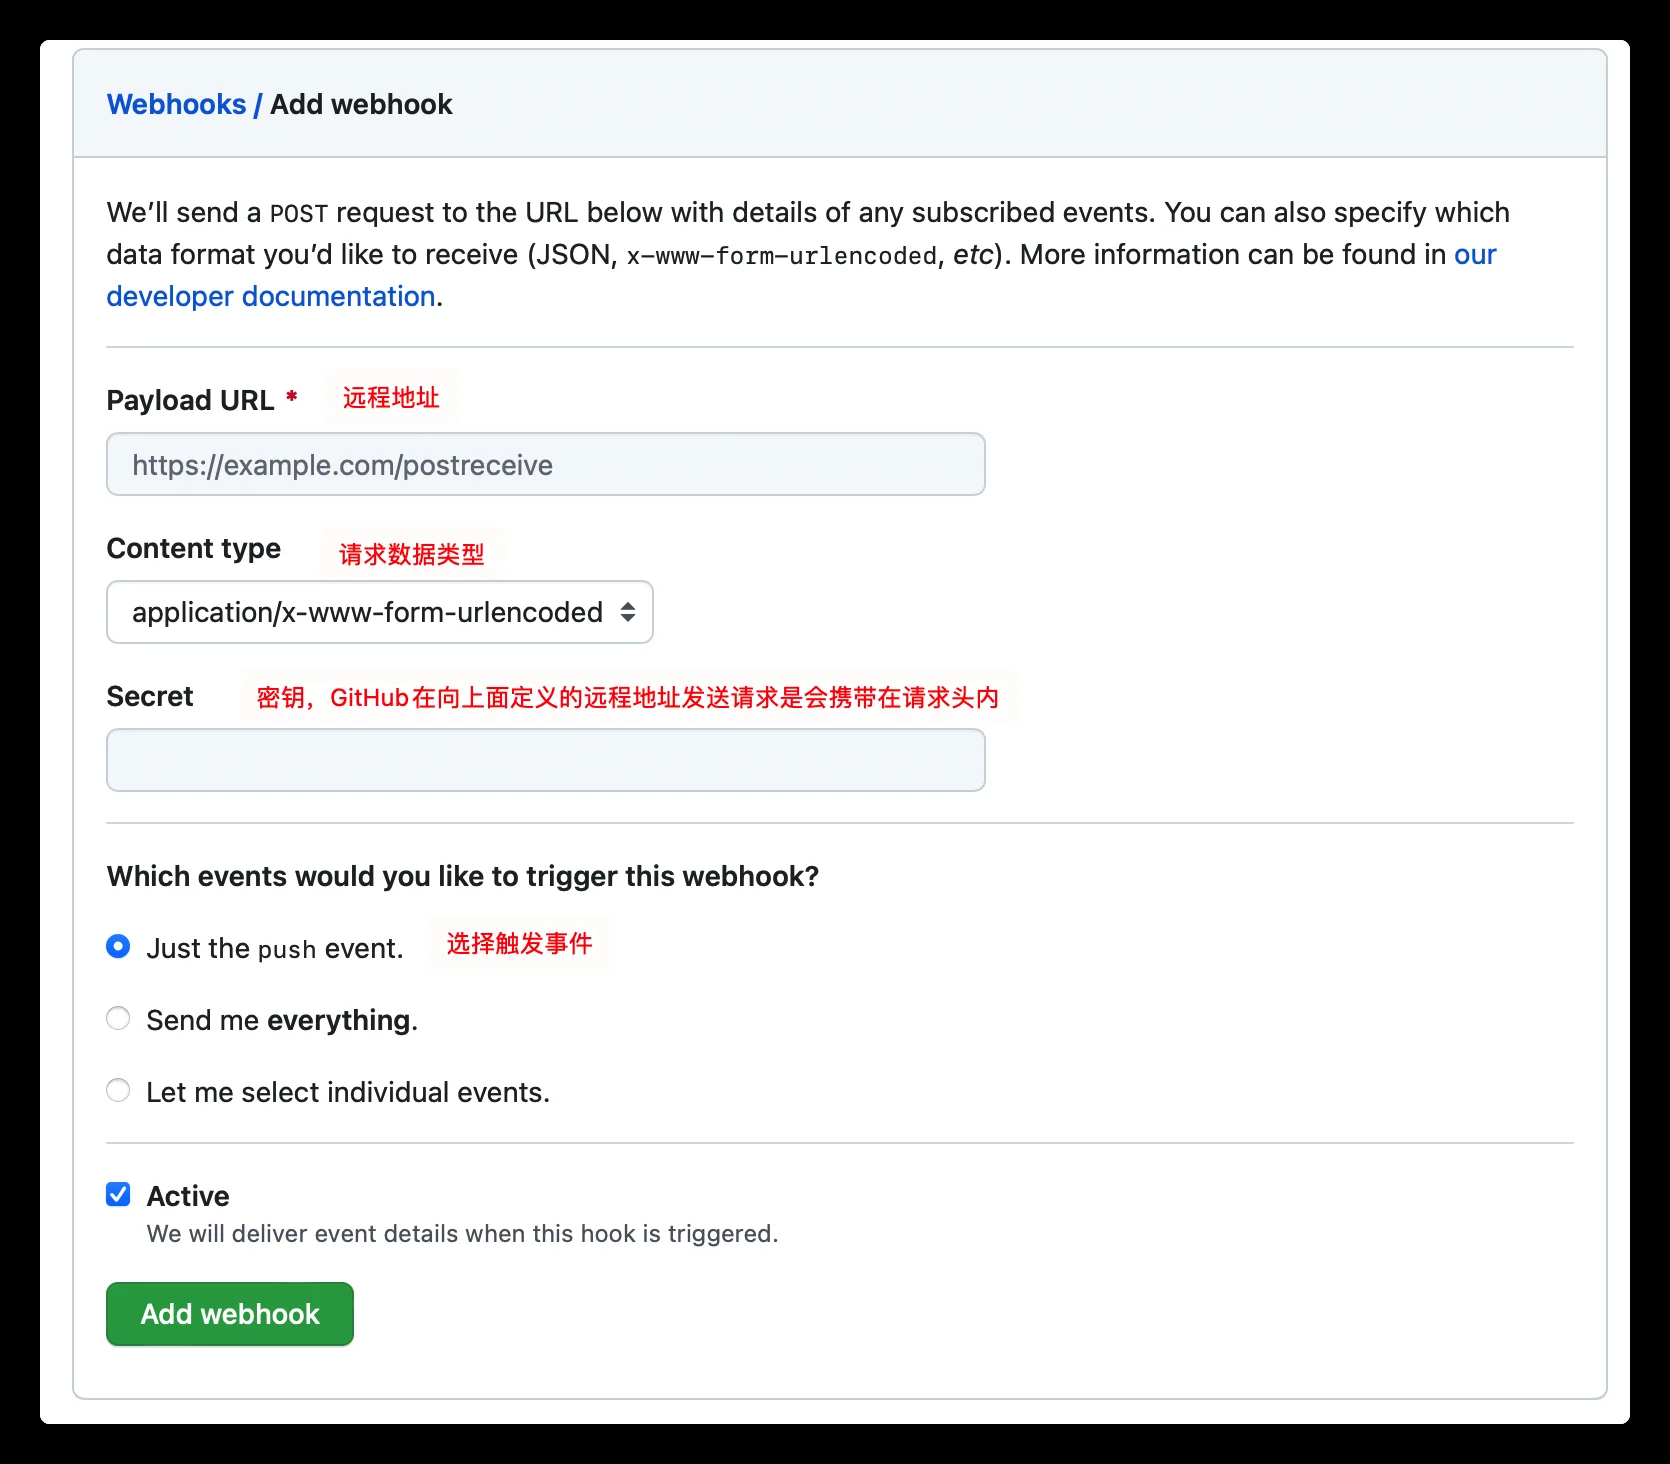1670x1464 pixels.
Task: Click the 'Just the push event.' label text
Action: [x=275, y=948]
